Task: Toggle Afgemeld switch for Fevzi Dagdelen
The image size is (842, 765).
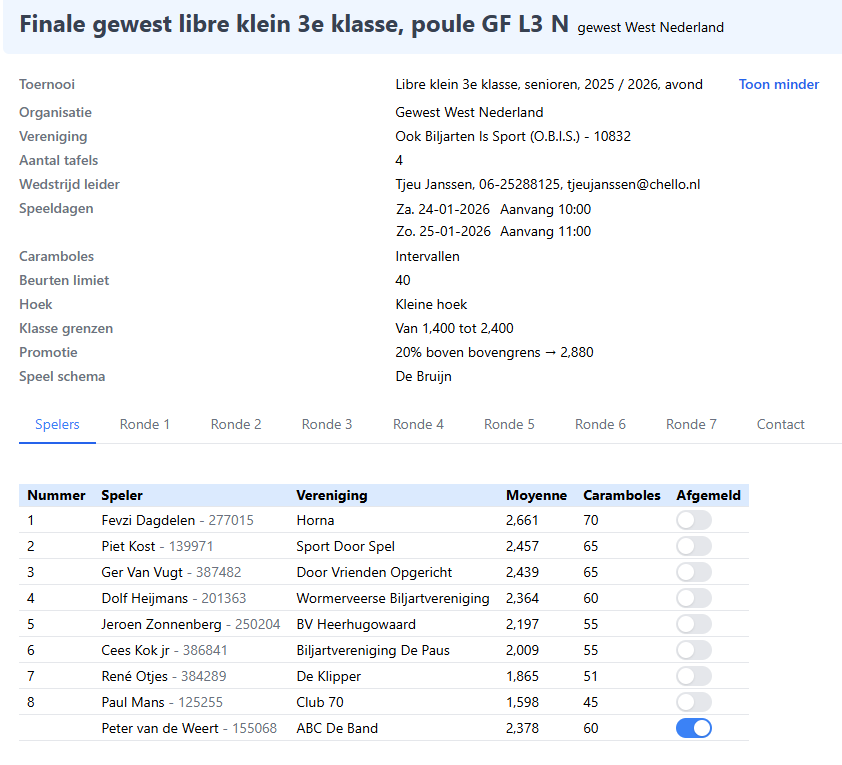Action: coord(693,520)
